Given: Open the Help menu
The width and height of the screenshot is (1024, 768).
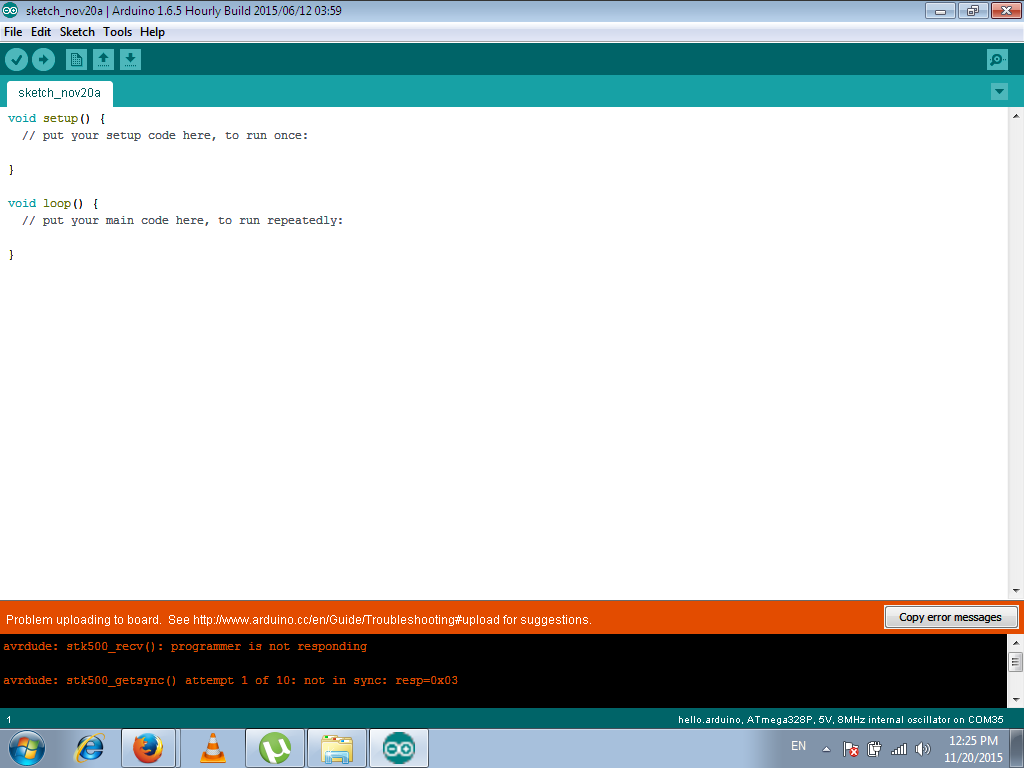Looking at the screenshot, I should point(152,32).
